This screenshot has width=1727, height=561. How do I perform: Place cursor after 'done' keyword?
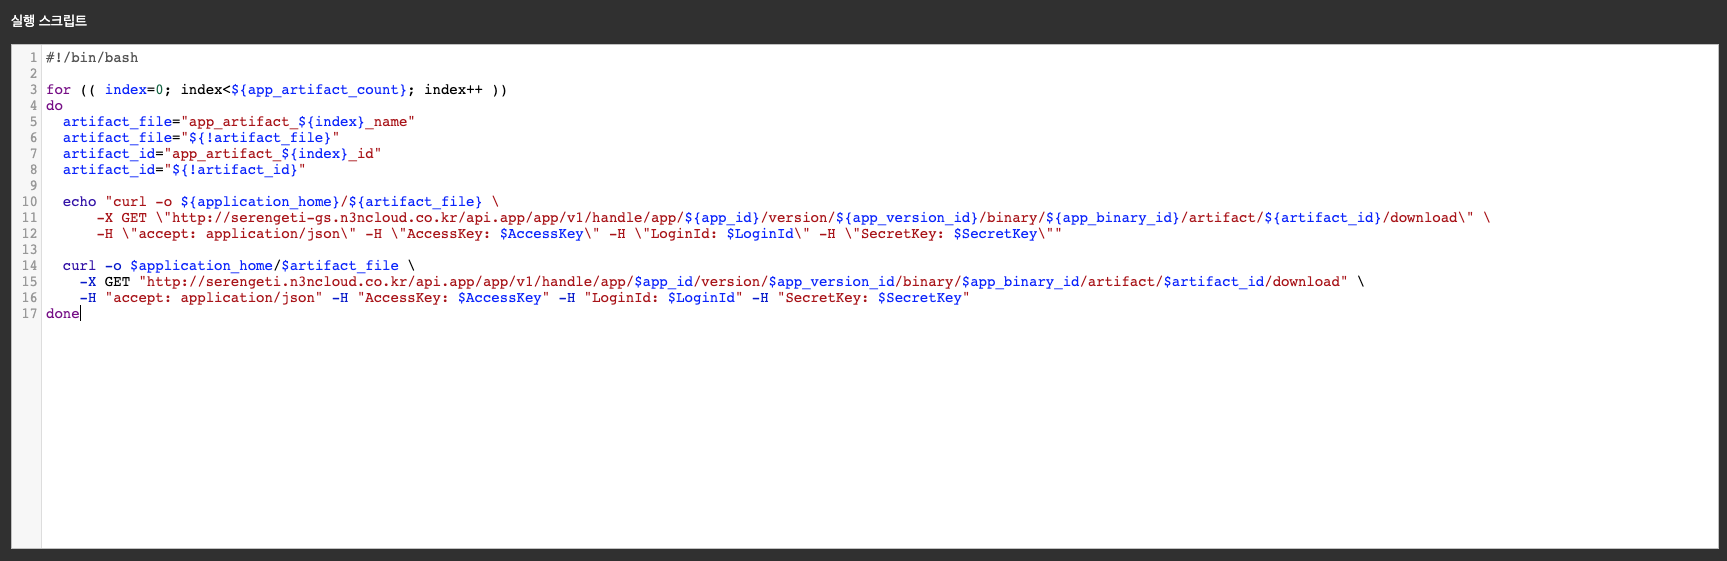pos(80,314)
